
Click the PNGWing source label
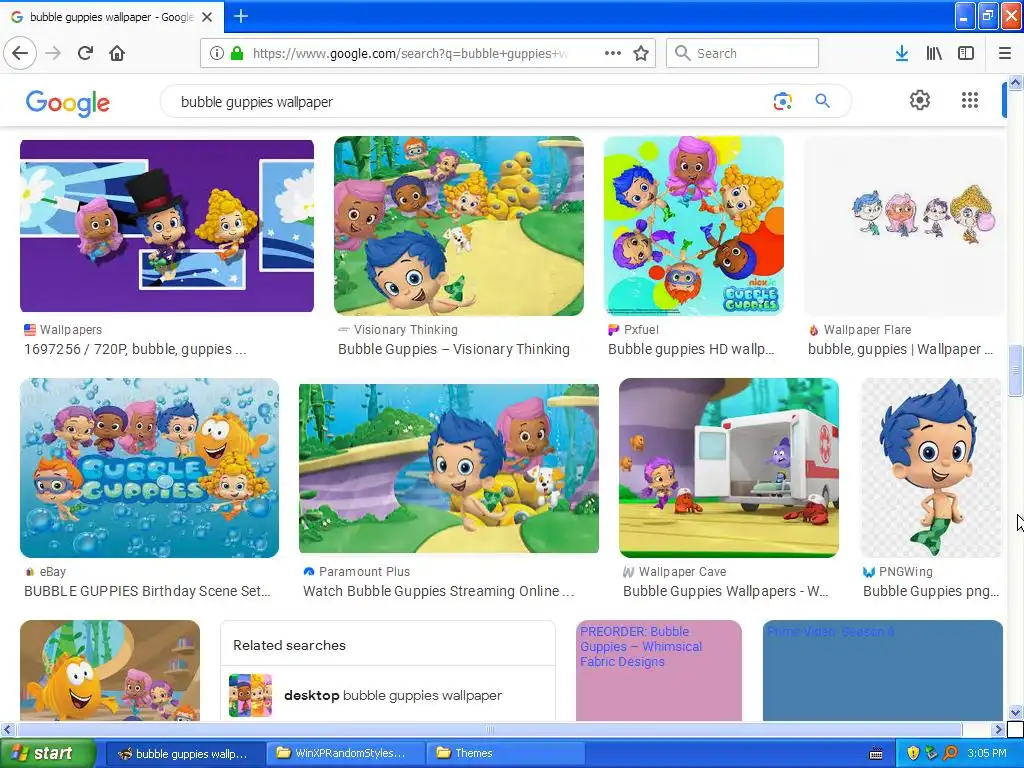(905, 571)
